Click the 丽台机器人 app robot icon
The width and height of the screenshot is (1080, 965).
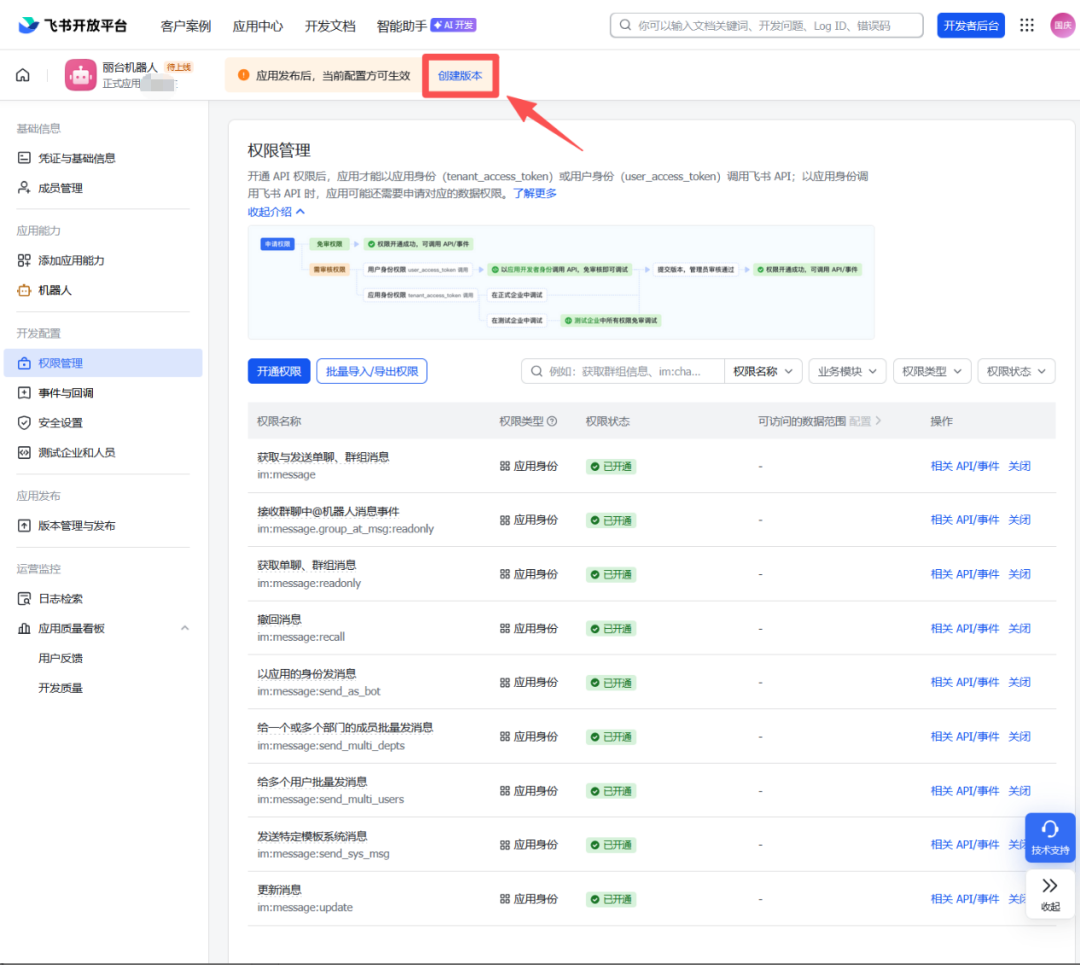click(x=80, y=75)
